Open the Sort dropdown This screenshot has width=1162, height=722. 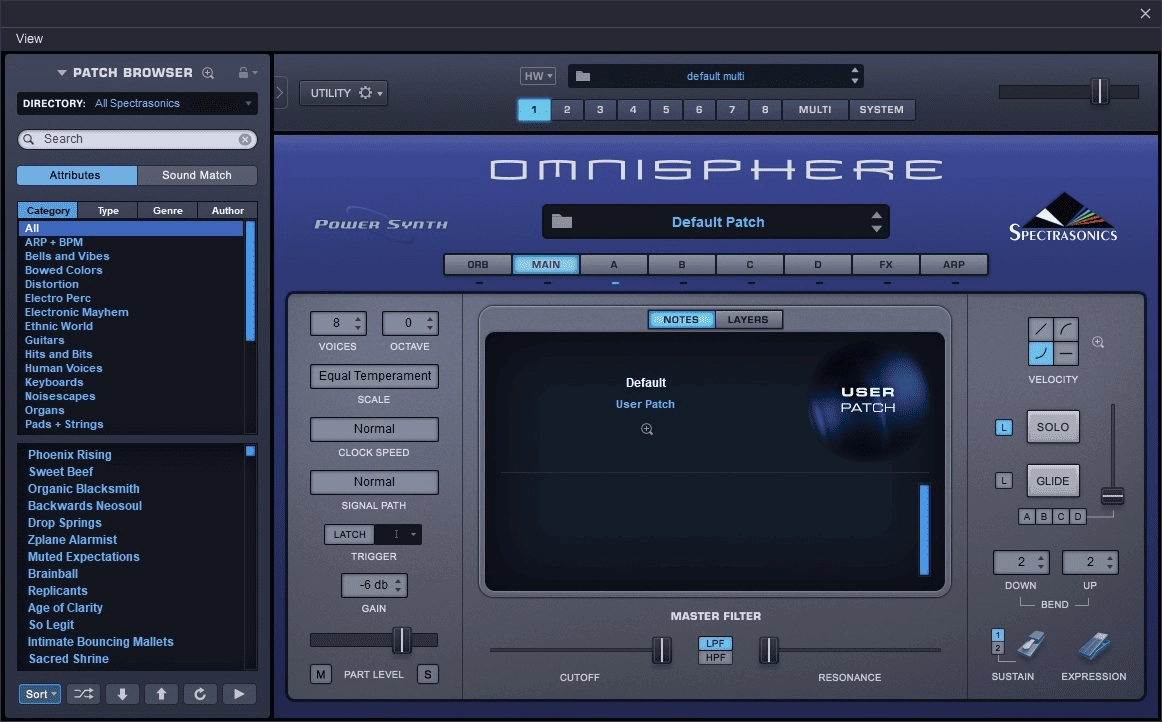point(40,694)
